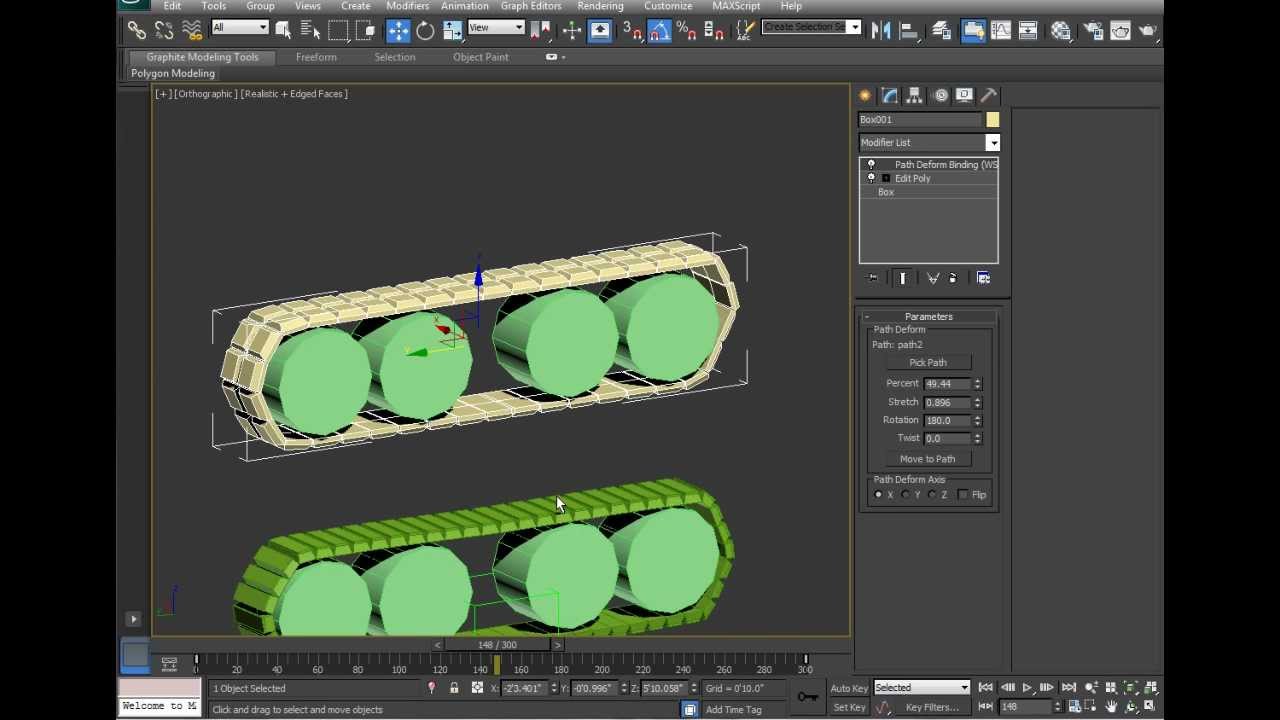Collapse the Parameters rollout
This screenshot has height=720, width=1280.
coord(928,317)
